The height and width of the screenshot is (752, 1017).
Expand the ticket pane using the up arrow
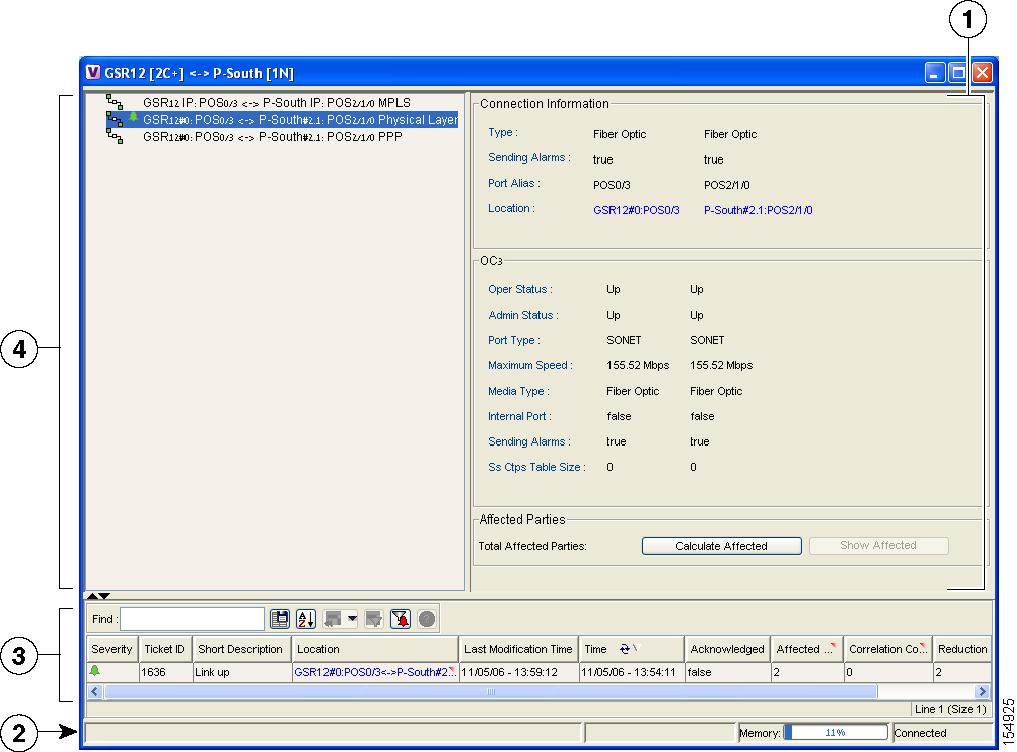[x=93, y=597]
